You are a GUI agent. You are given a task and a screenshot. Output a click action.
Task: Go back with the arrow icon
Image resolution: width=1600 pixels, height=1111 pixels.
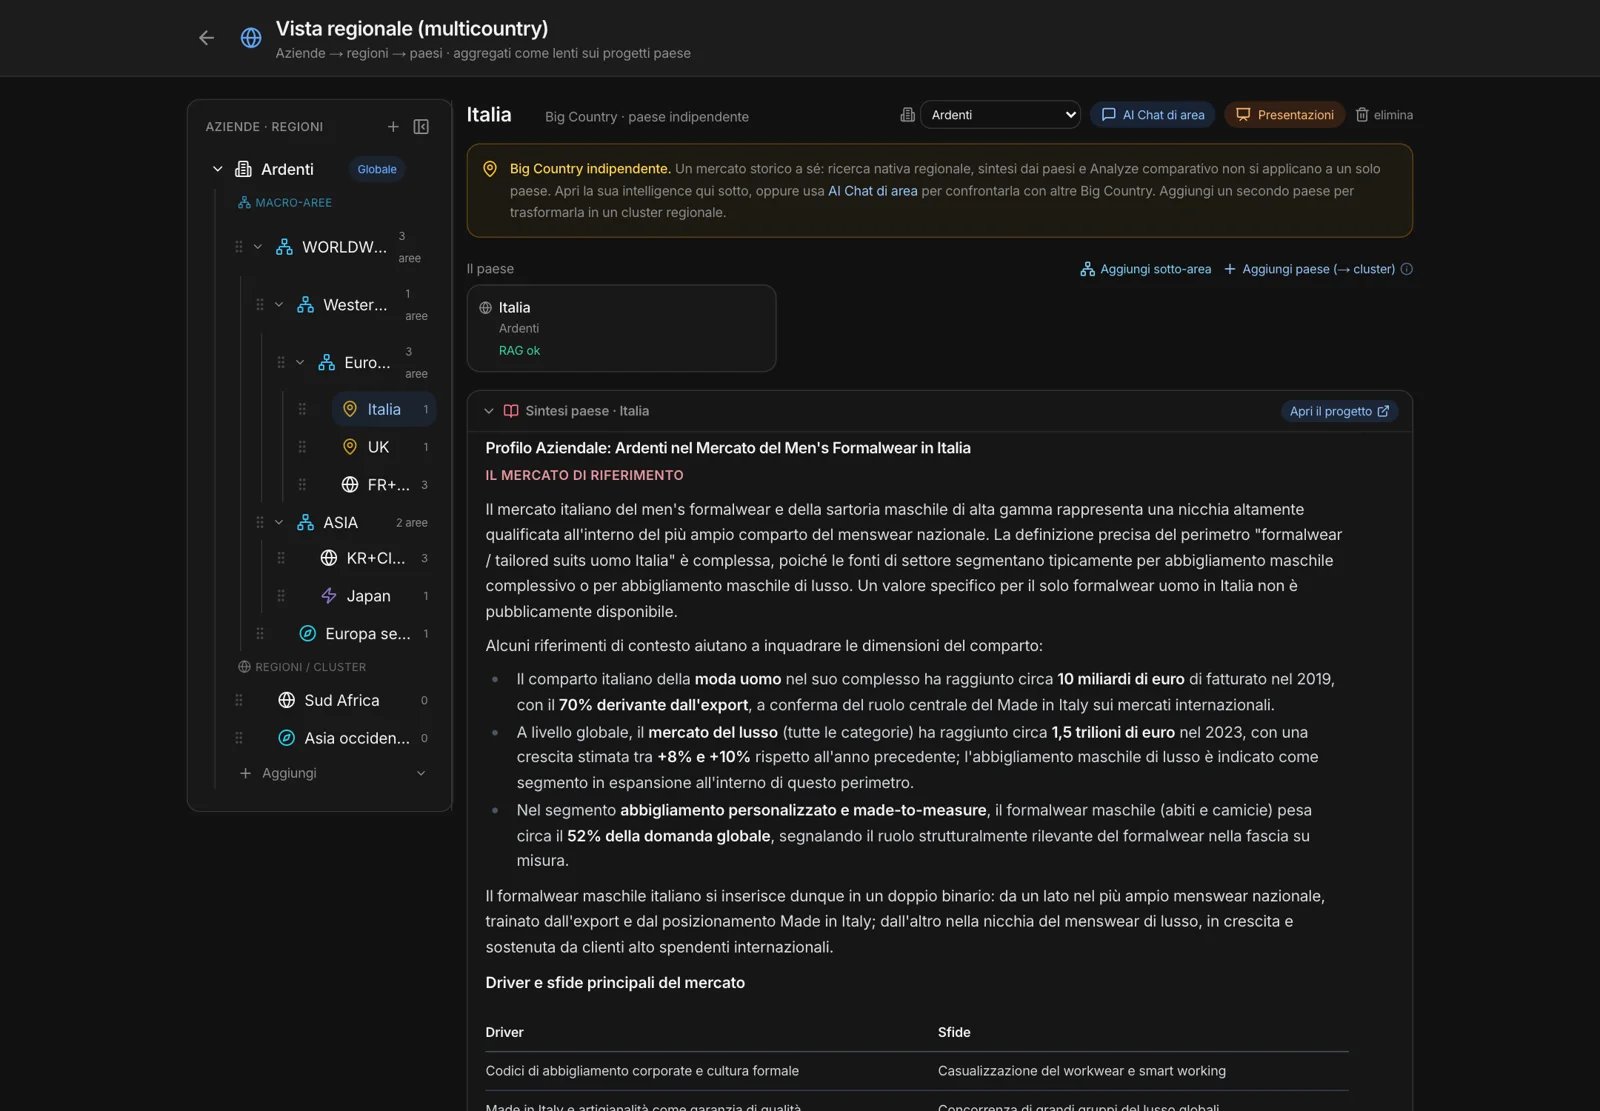(206, 38)
